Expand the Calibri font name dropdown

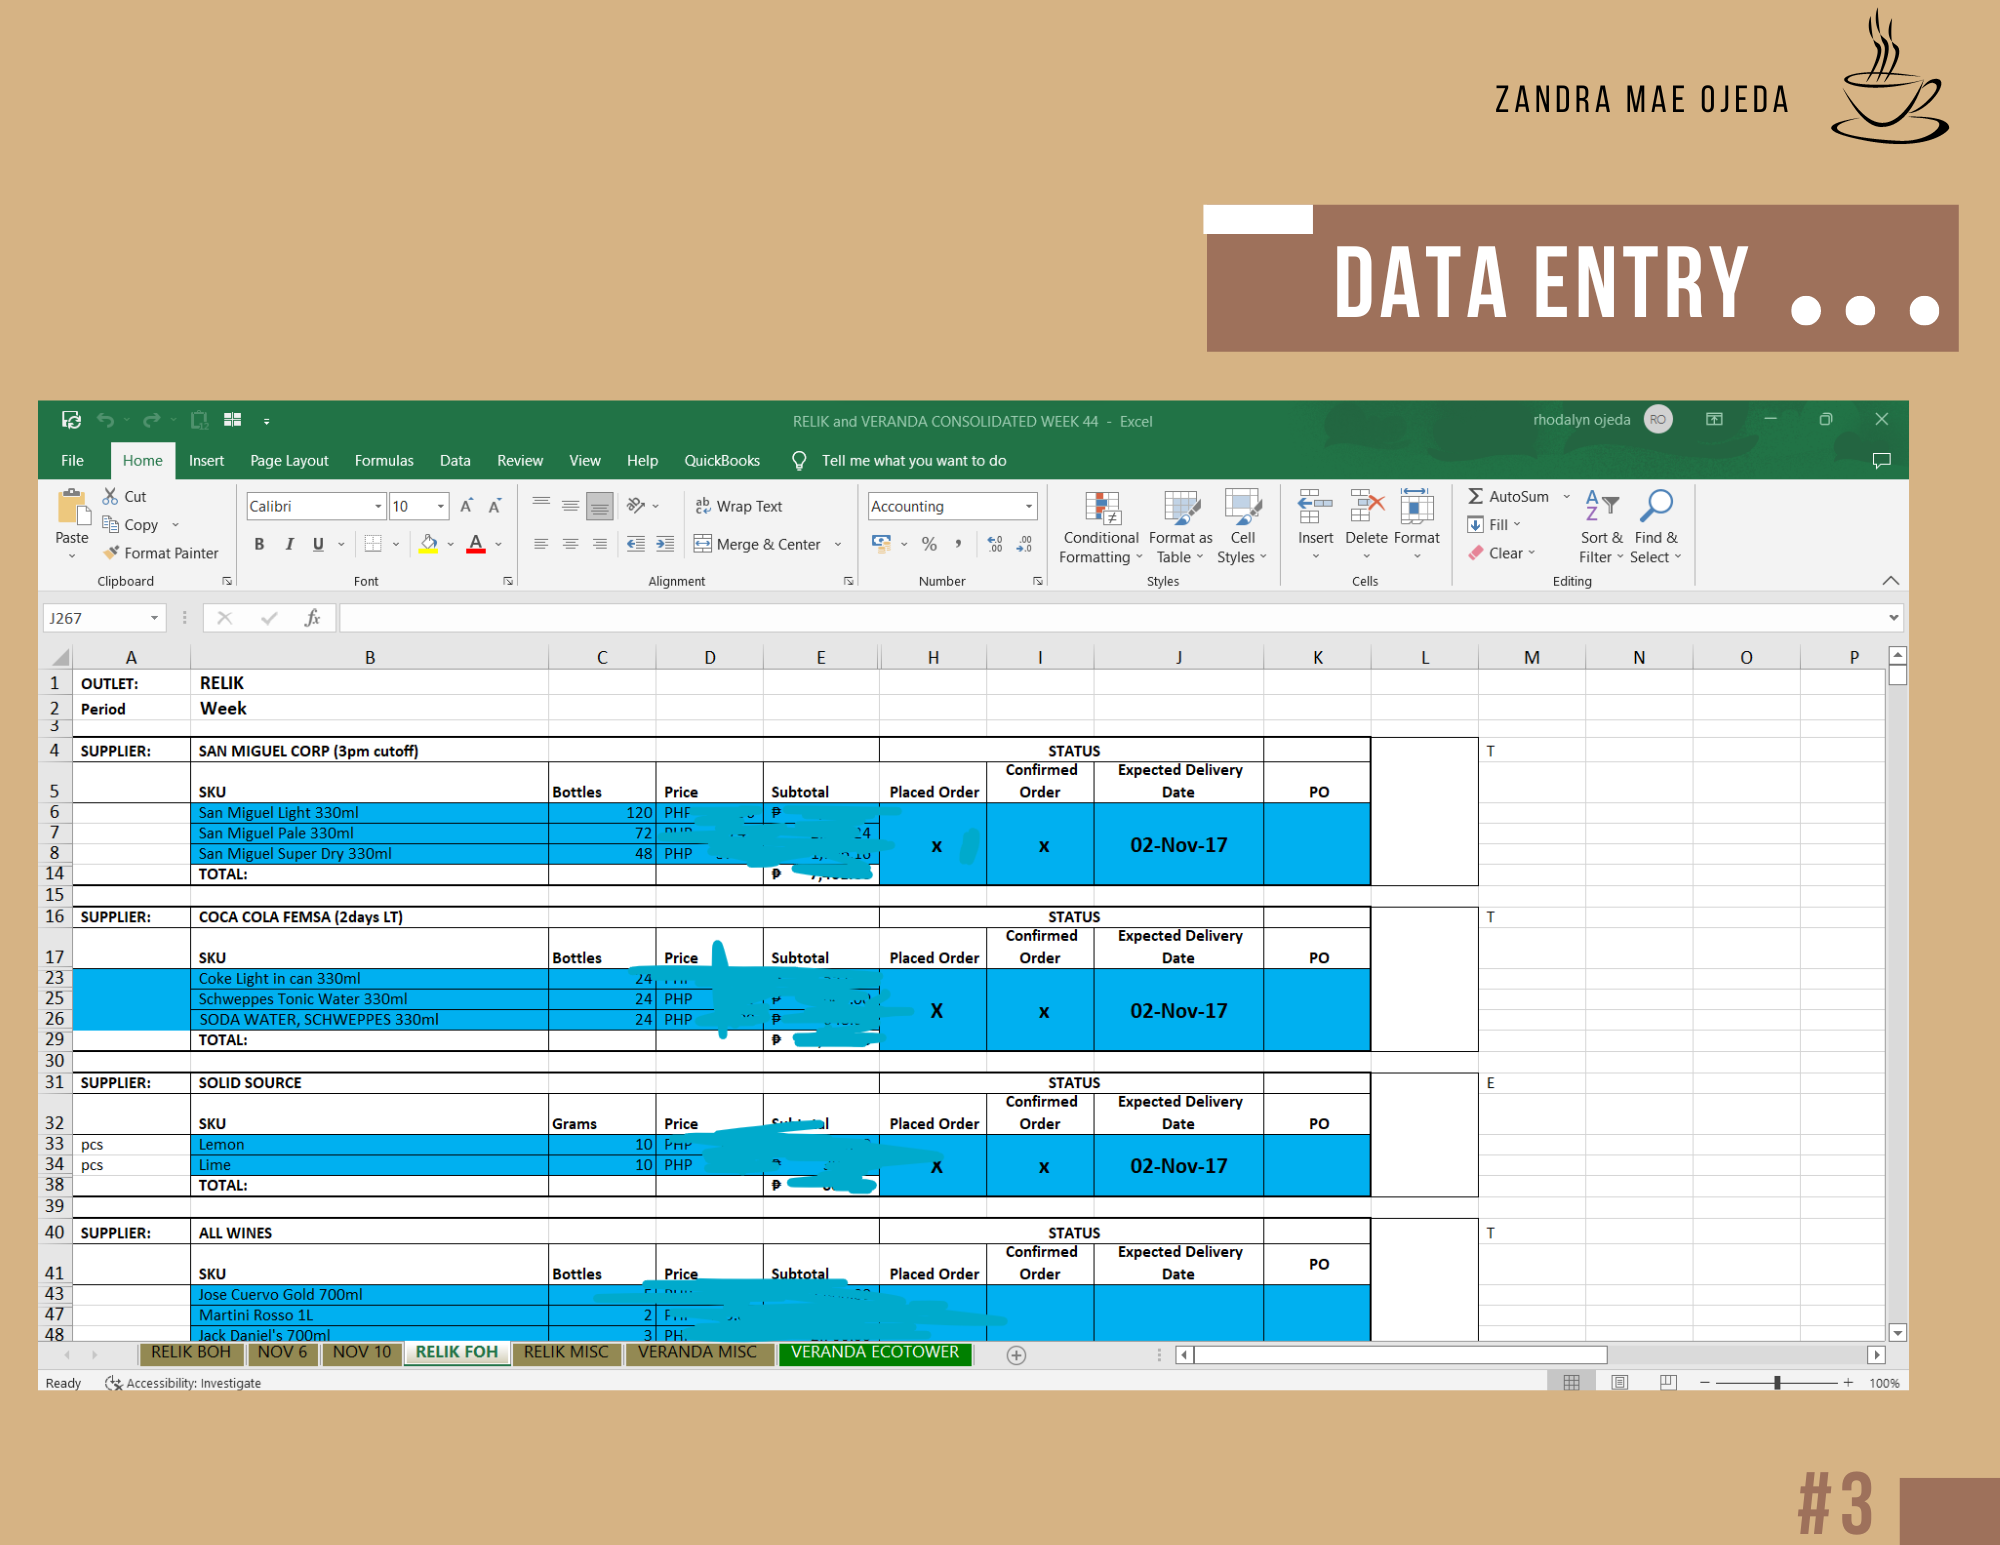click(x=378, y=506)
